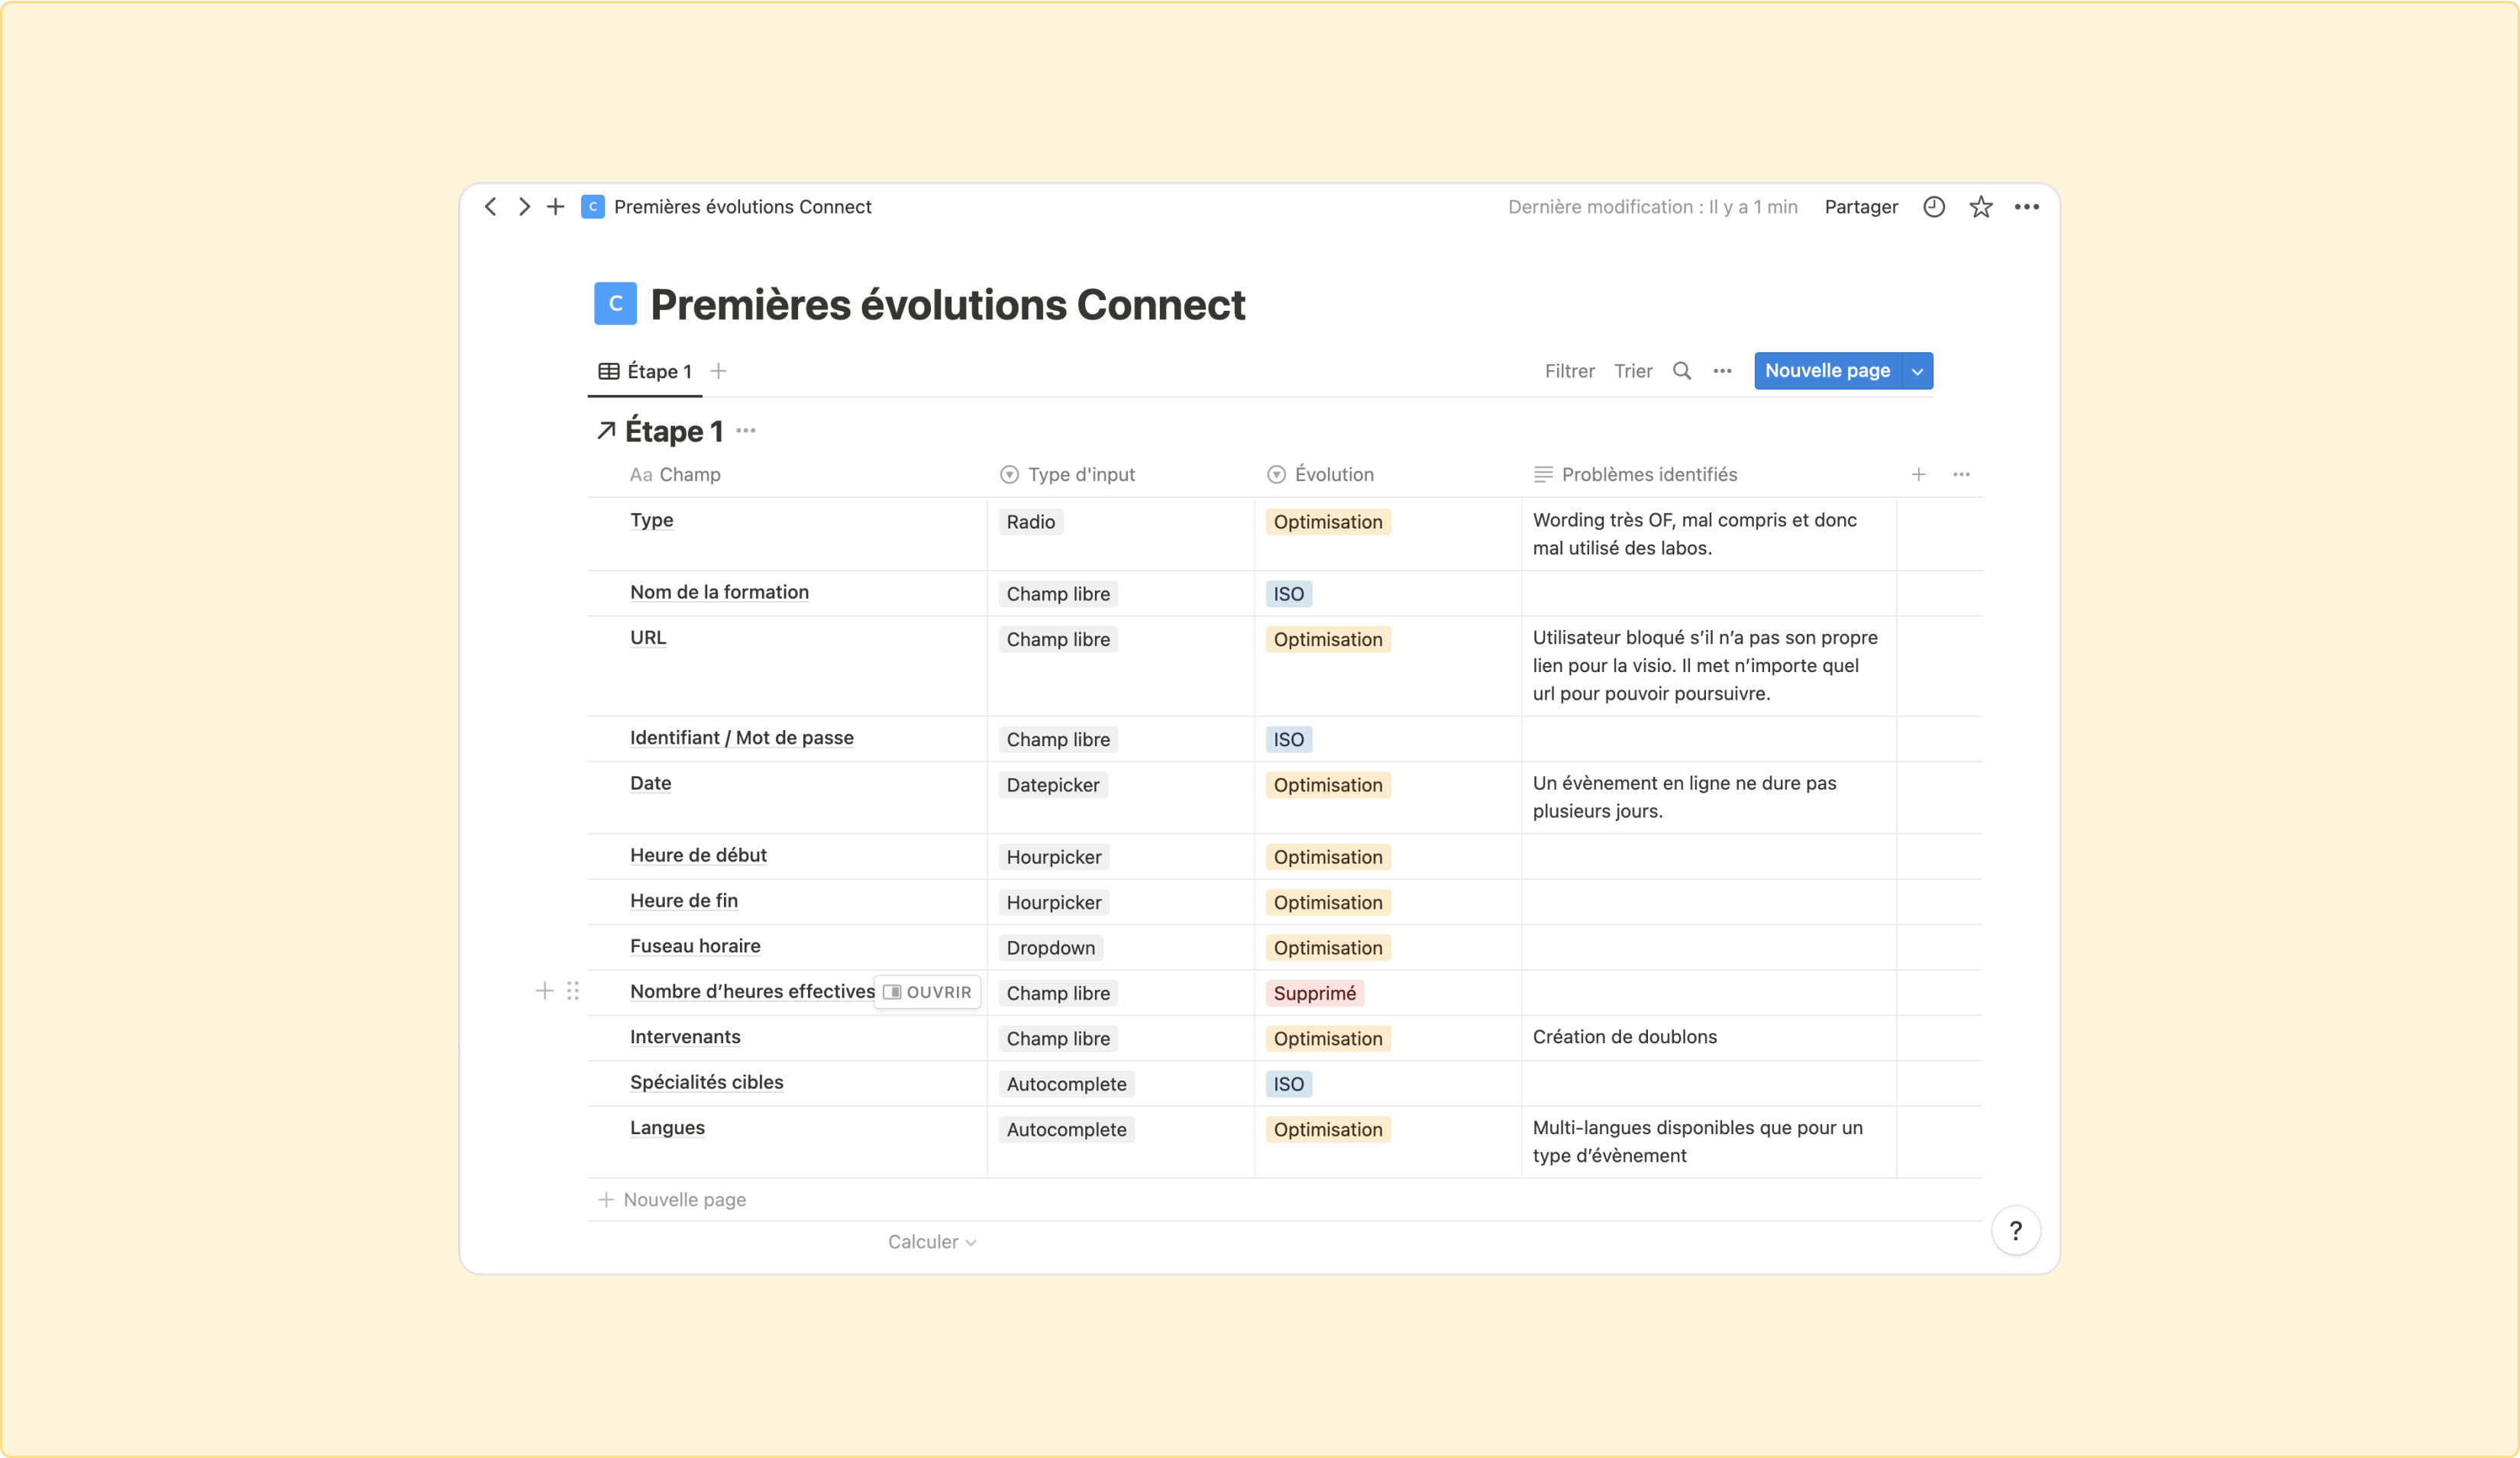The height and width of the screenshot is (1458, 2520).
Task: Open the Évolution column header menu
Action: [x=1320, y=474]
